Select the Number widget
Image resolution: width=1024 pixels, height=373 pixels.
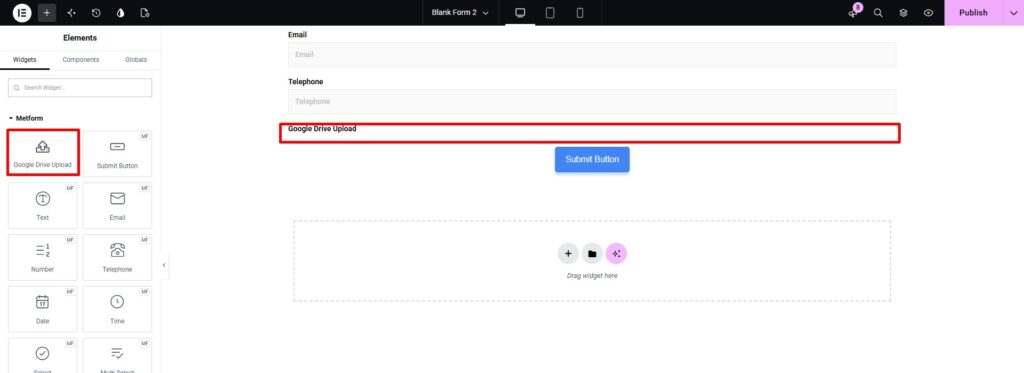point(42,257)
